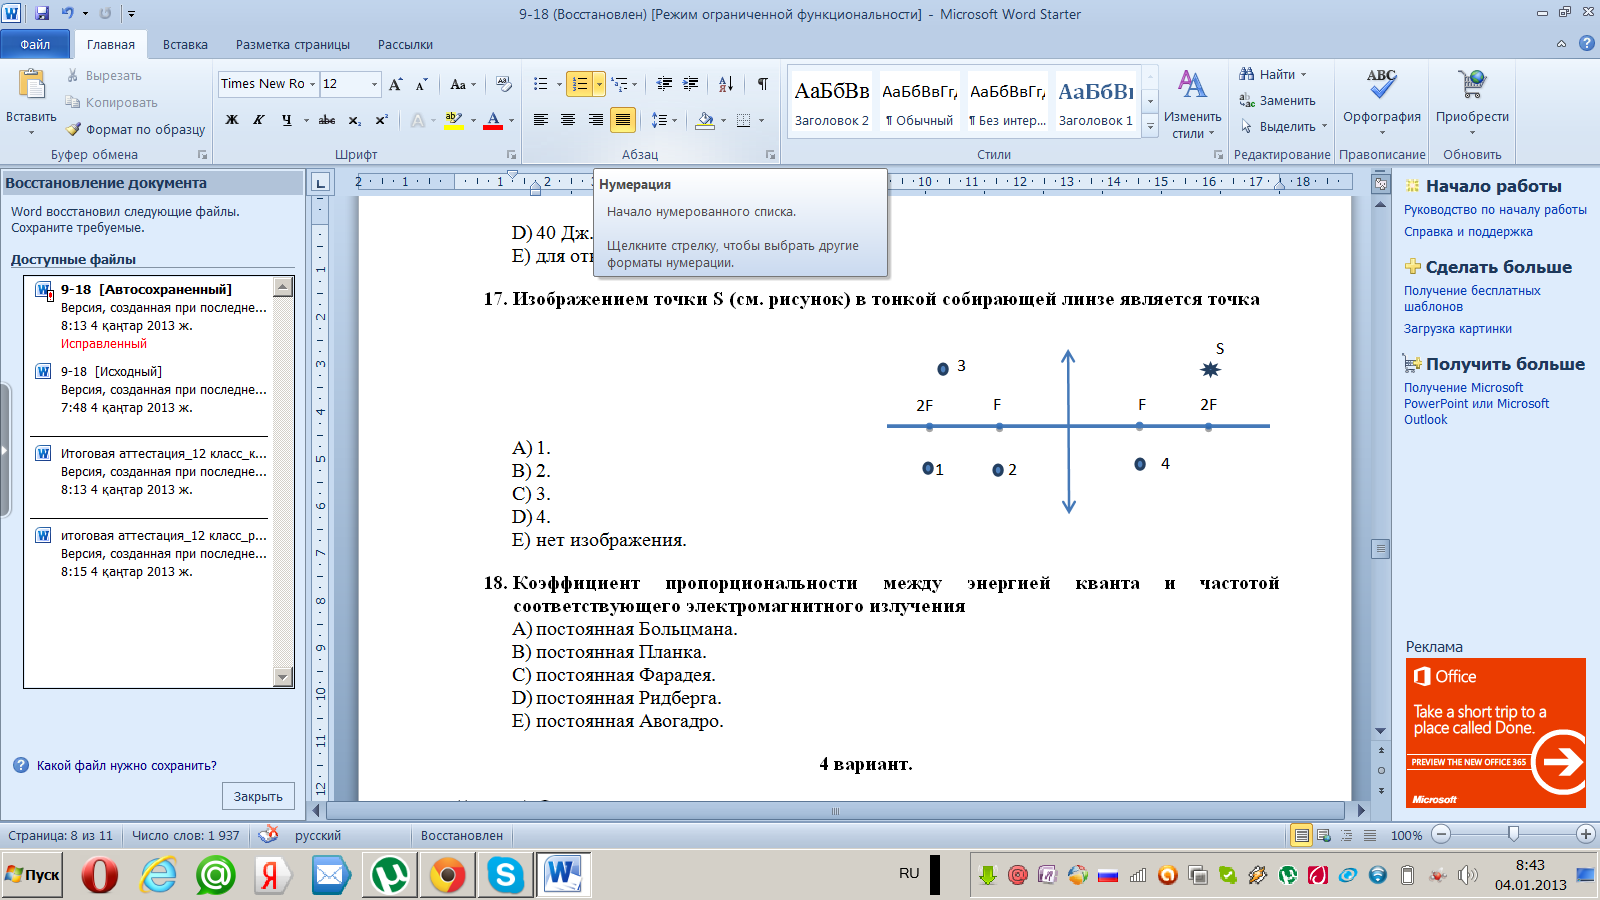Screen dimensions: 1600x900
Task: Switch to the Разметка страницы tab
Action: click(x=293, y=44)
